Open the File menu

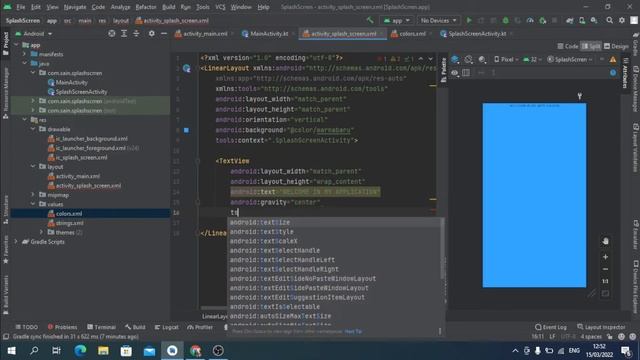coord(20,7)
